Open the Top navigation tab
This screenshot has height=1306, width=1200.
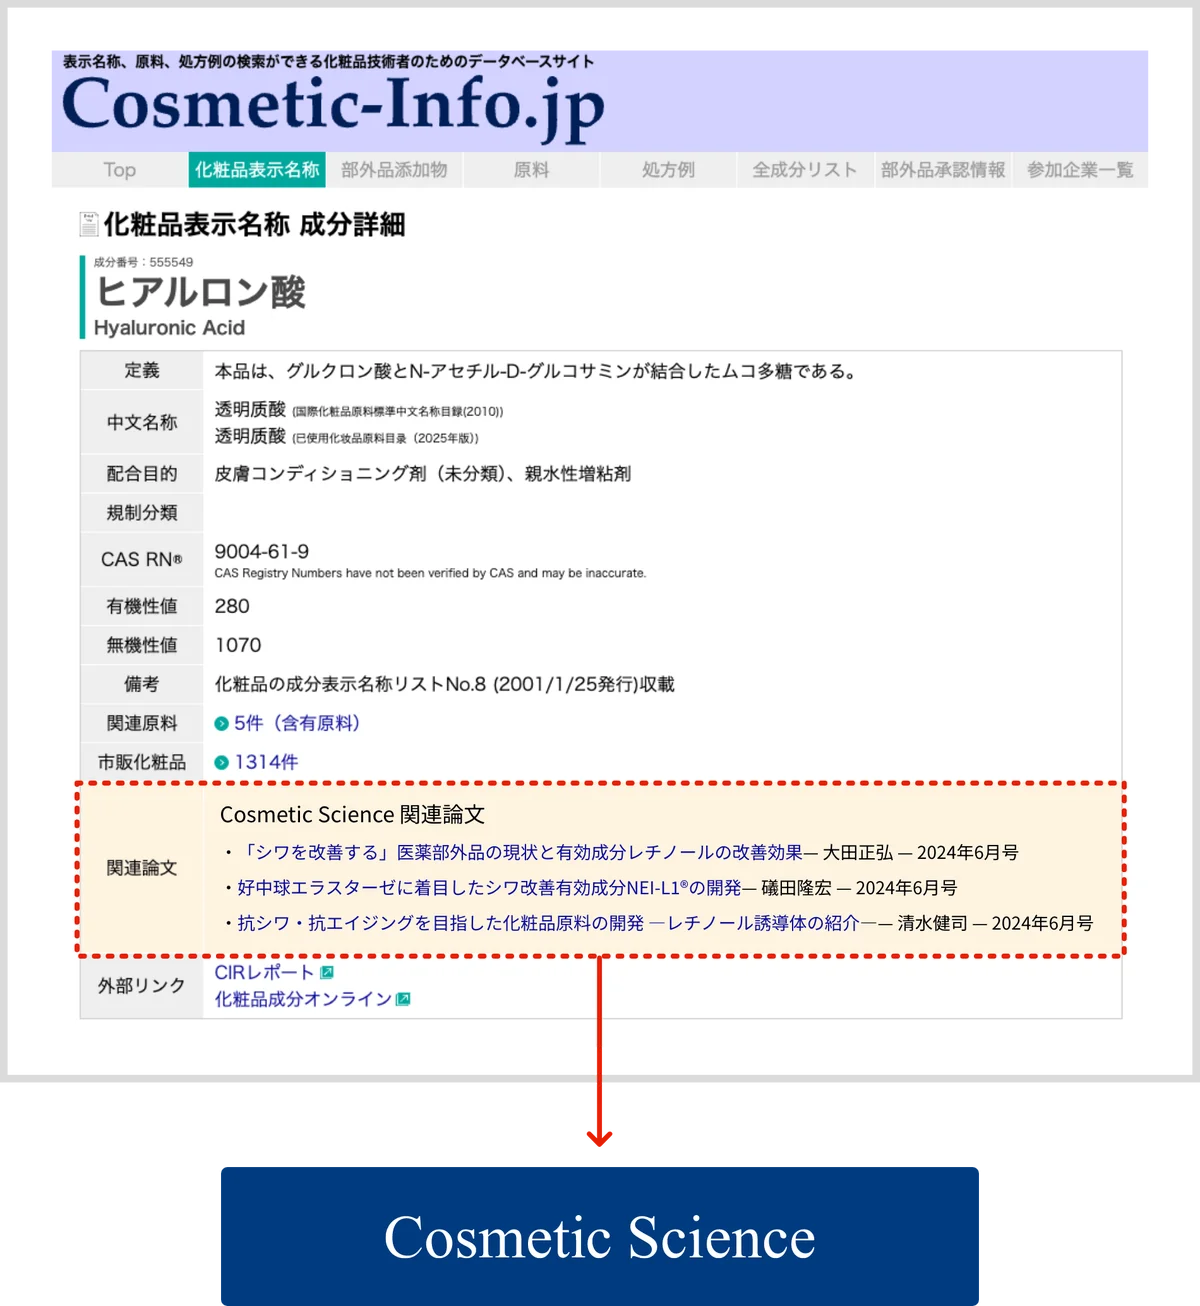120,170
